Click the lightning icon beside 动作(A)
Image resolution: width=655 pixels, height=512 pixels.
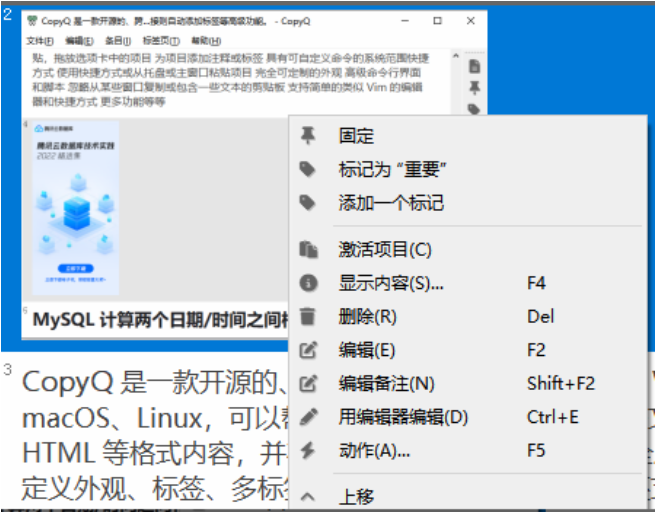point(308,451)
